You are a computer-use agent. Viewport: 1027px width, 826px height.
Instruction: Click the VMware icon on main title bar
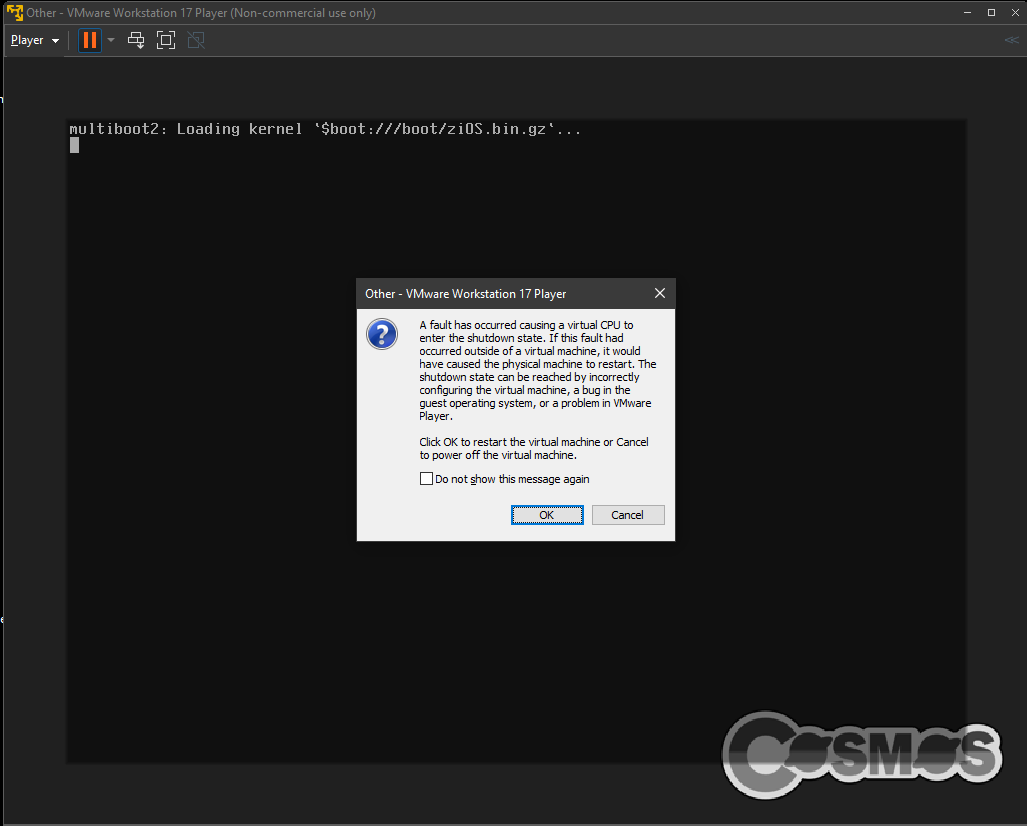pyautogui.click(x=14, y=12)
